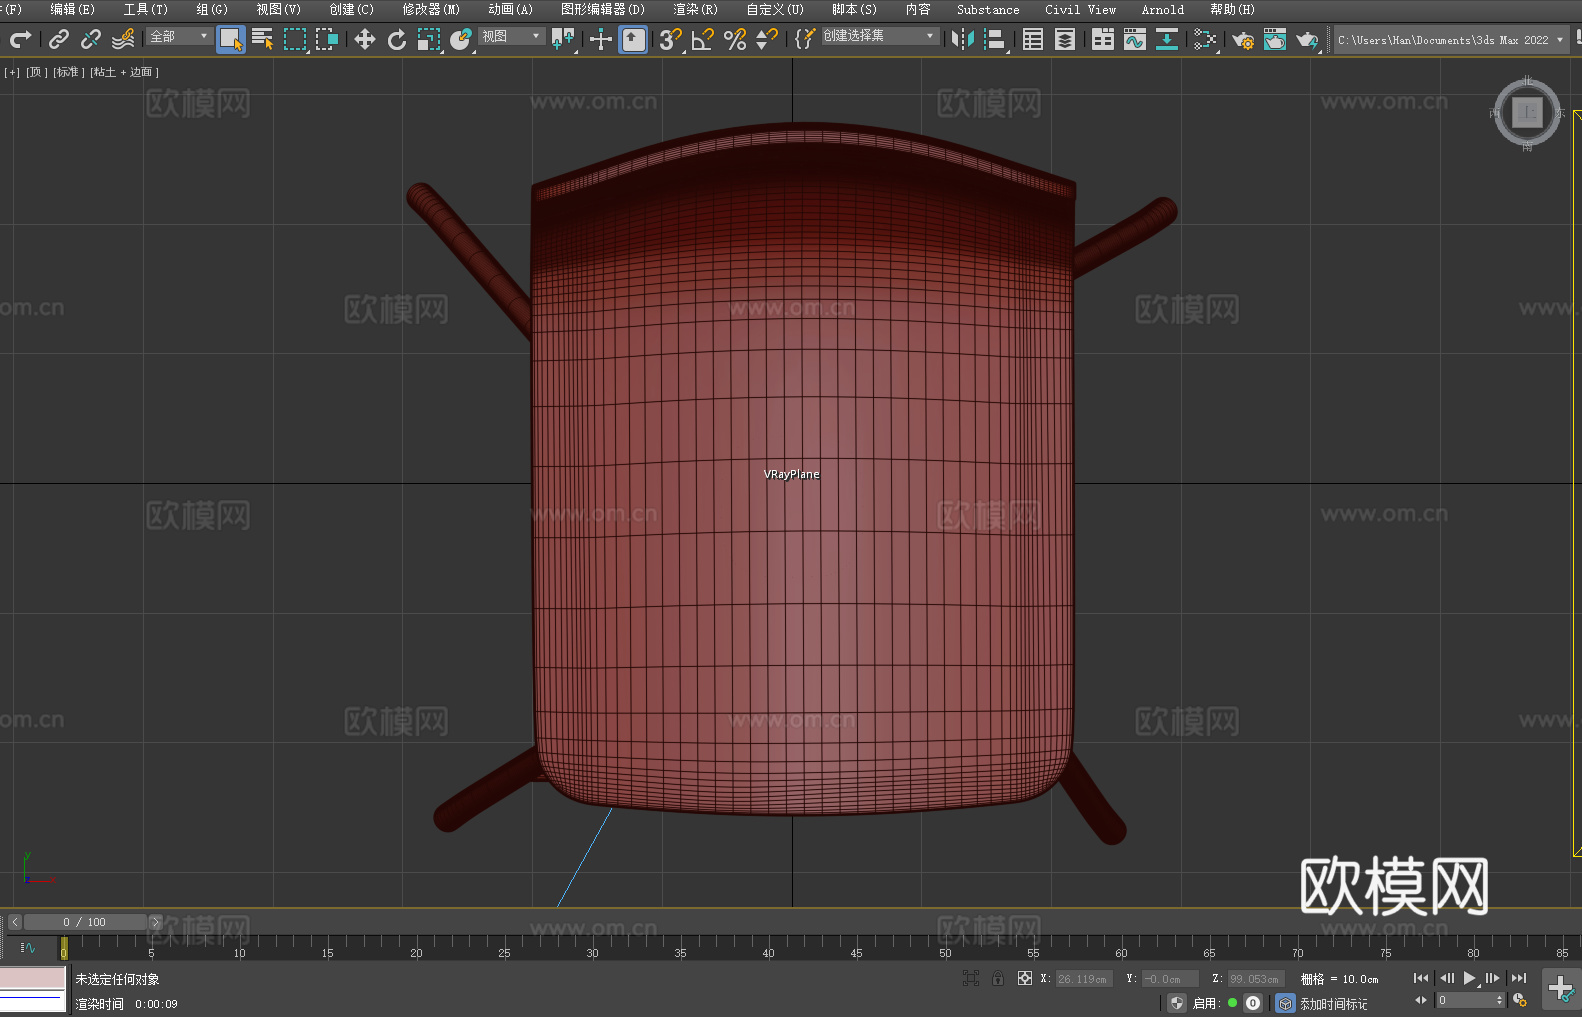Select the Rotate tool

pyautogui.click(x=397, y=39)
